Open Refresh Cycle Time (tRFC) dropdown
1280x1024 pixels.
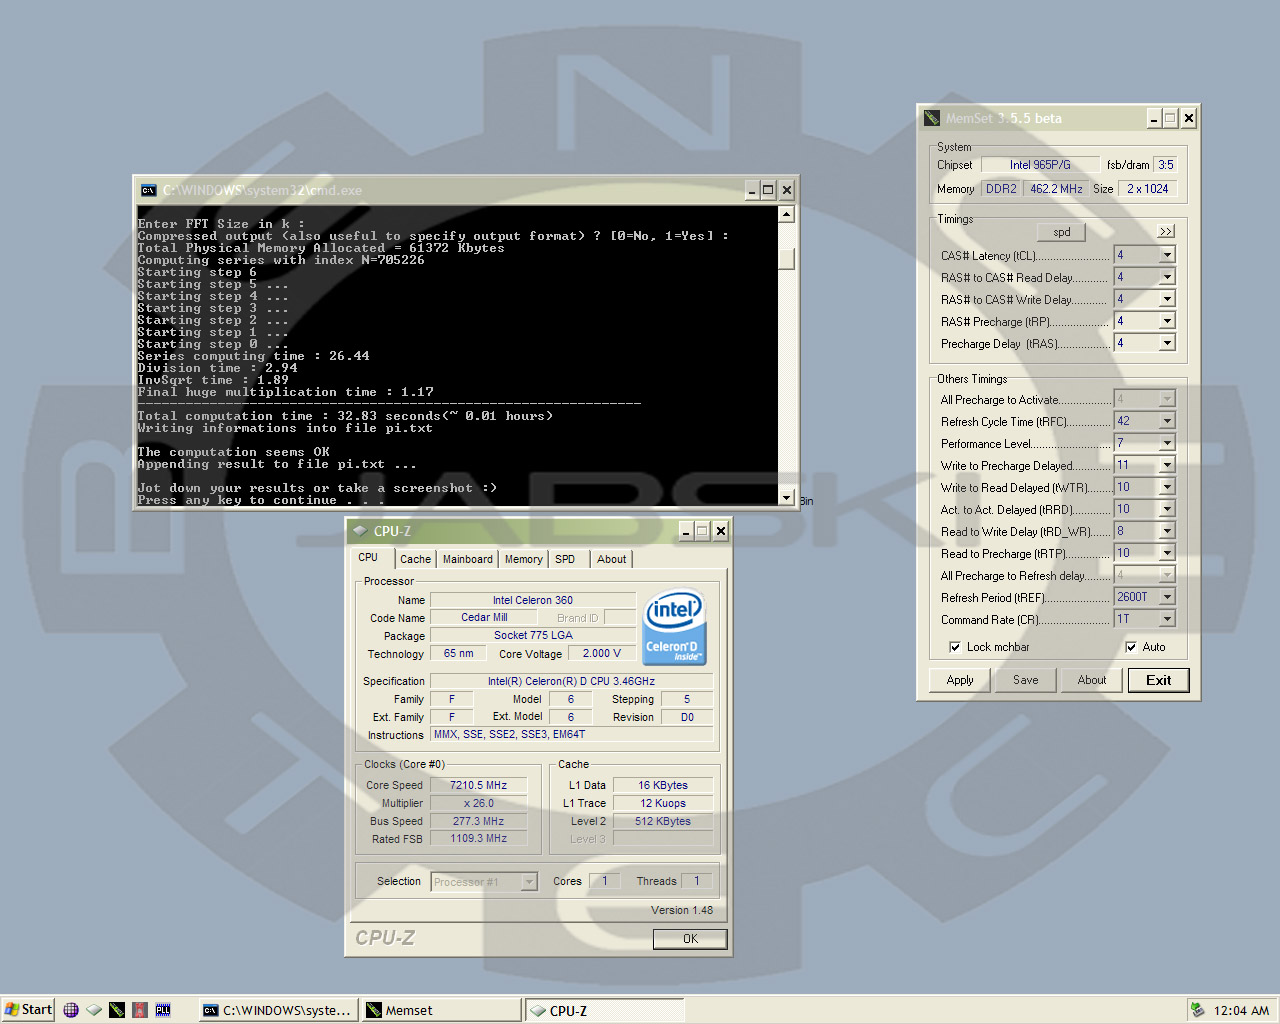pyautogui.click(x=1167, y=421)
